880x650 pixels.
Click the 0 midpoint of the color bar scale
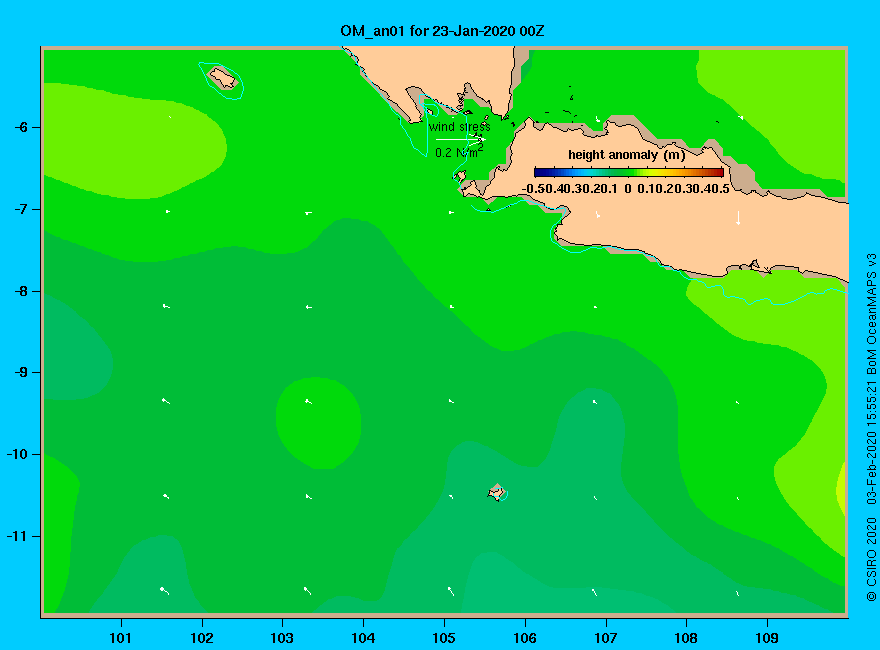coord(628,189)
